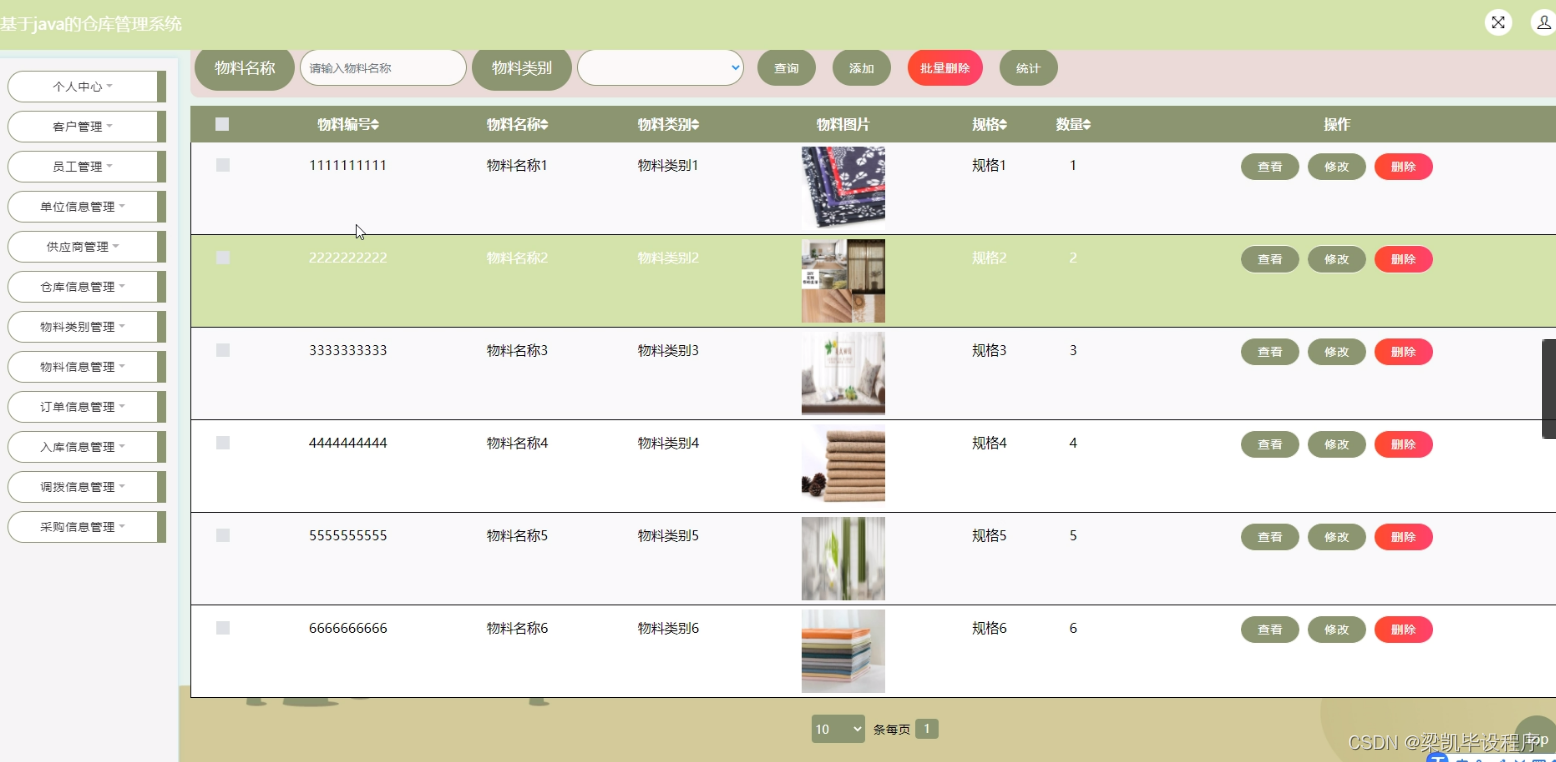Open the blue floral fabric image of 物料名称1
The image size is (1556, 762).
843,188
